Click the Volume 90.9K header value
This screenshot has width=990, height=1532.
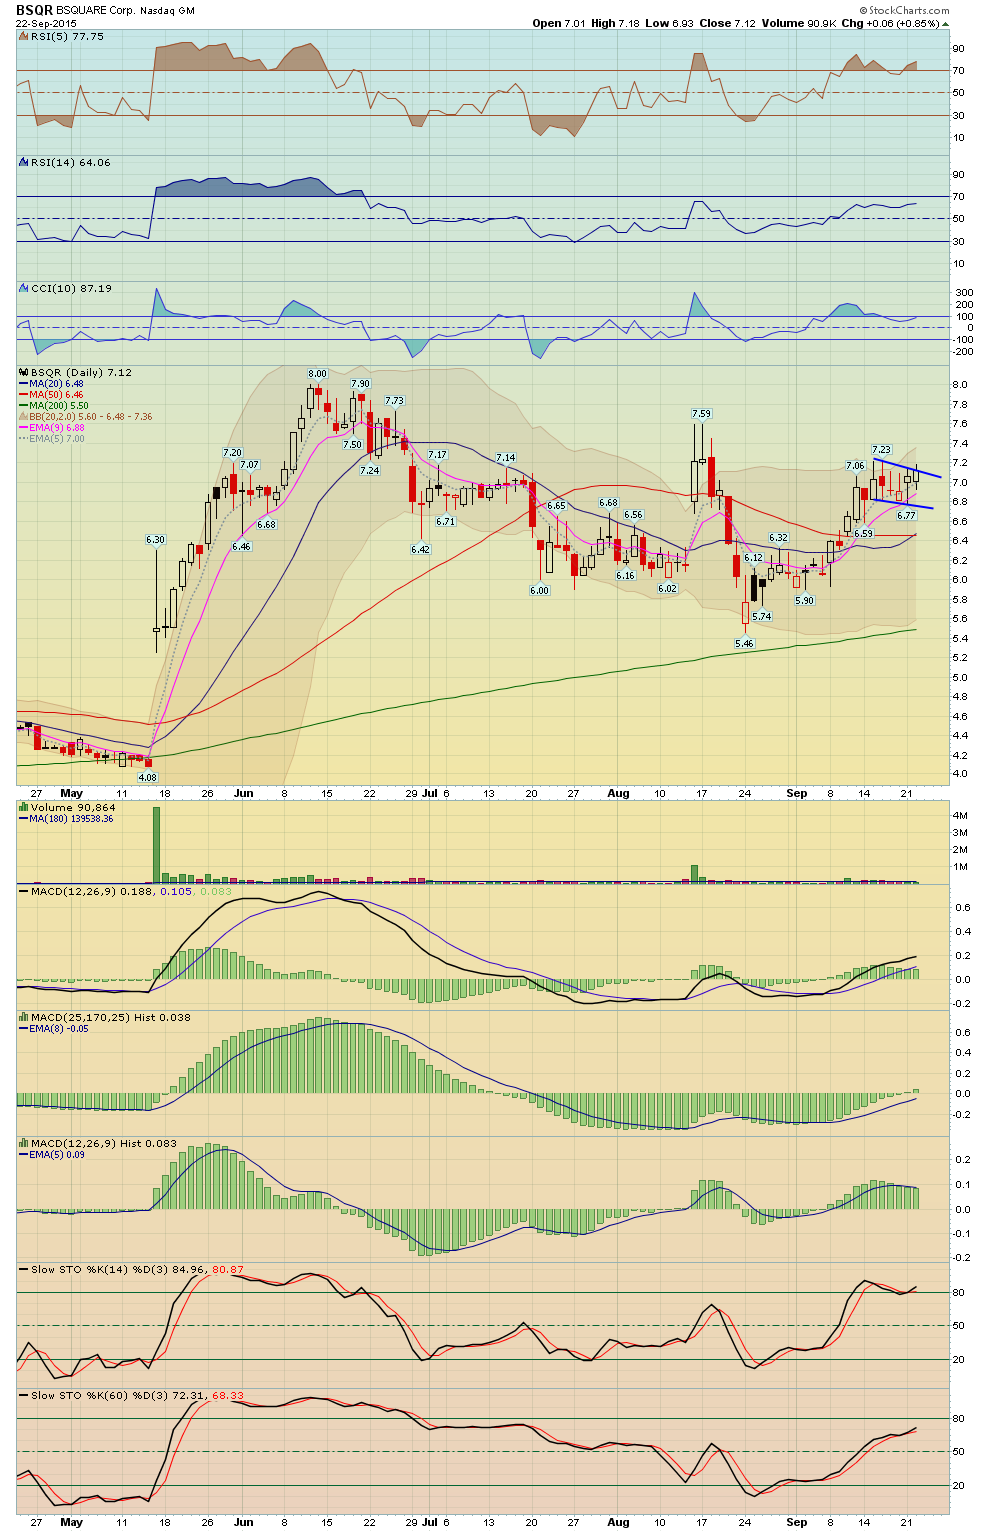click(x=800, y=23)
